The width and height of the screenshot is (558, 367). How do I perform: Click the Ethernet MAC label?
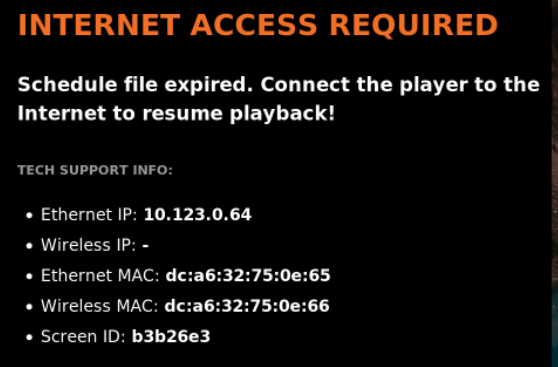100,276
